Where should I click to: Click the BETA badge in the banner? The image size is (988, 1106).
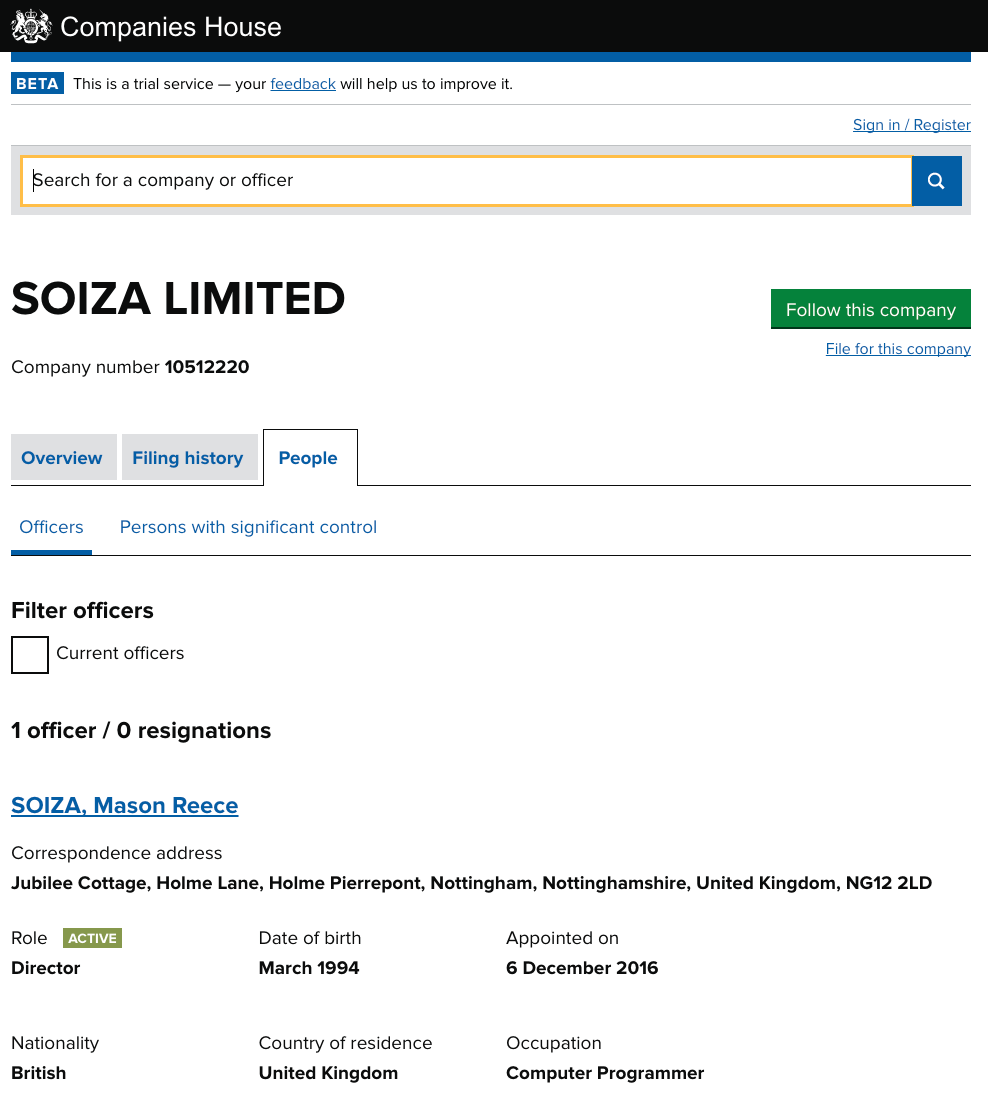click(38, 84)
